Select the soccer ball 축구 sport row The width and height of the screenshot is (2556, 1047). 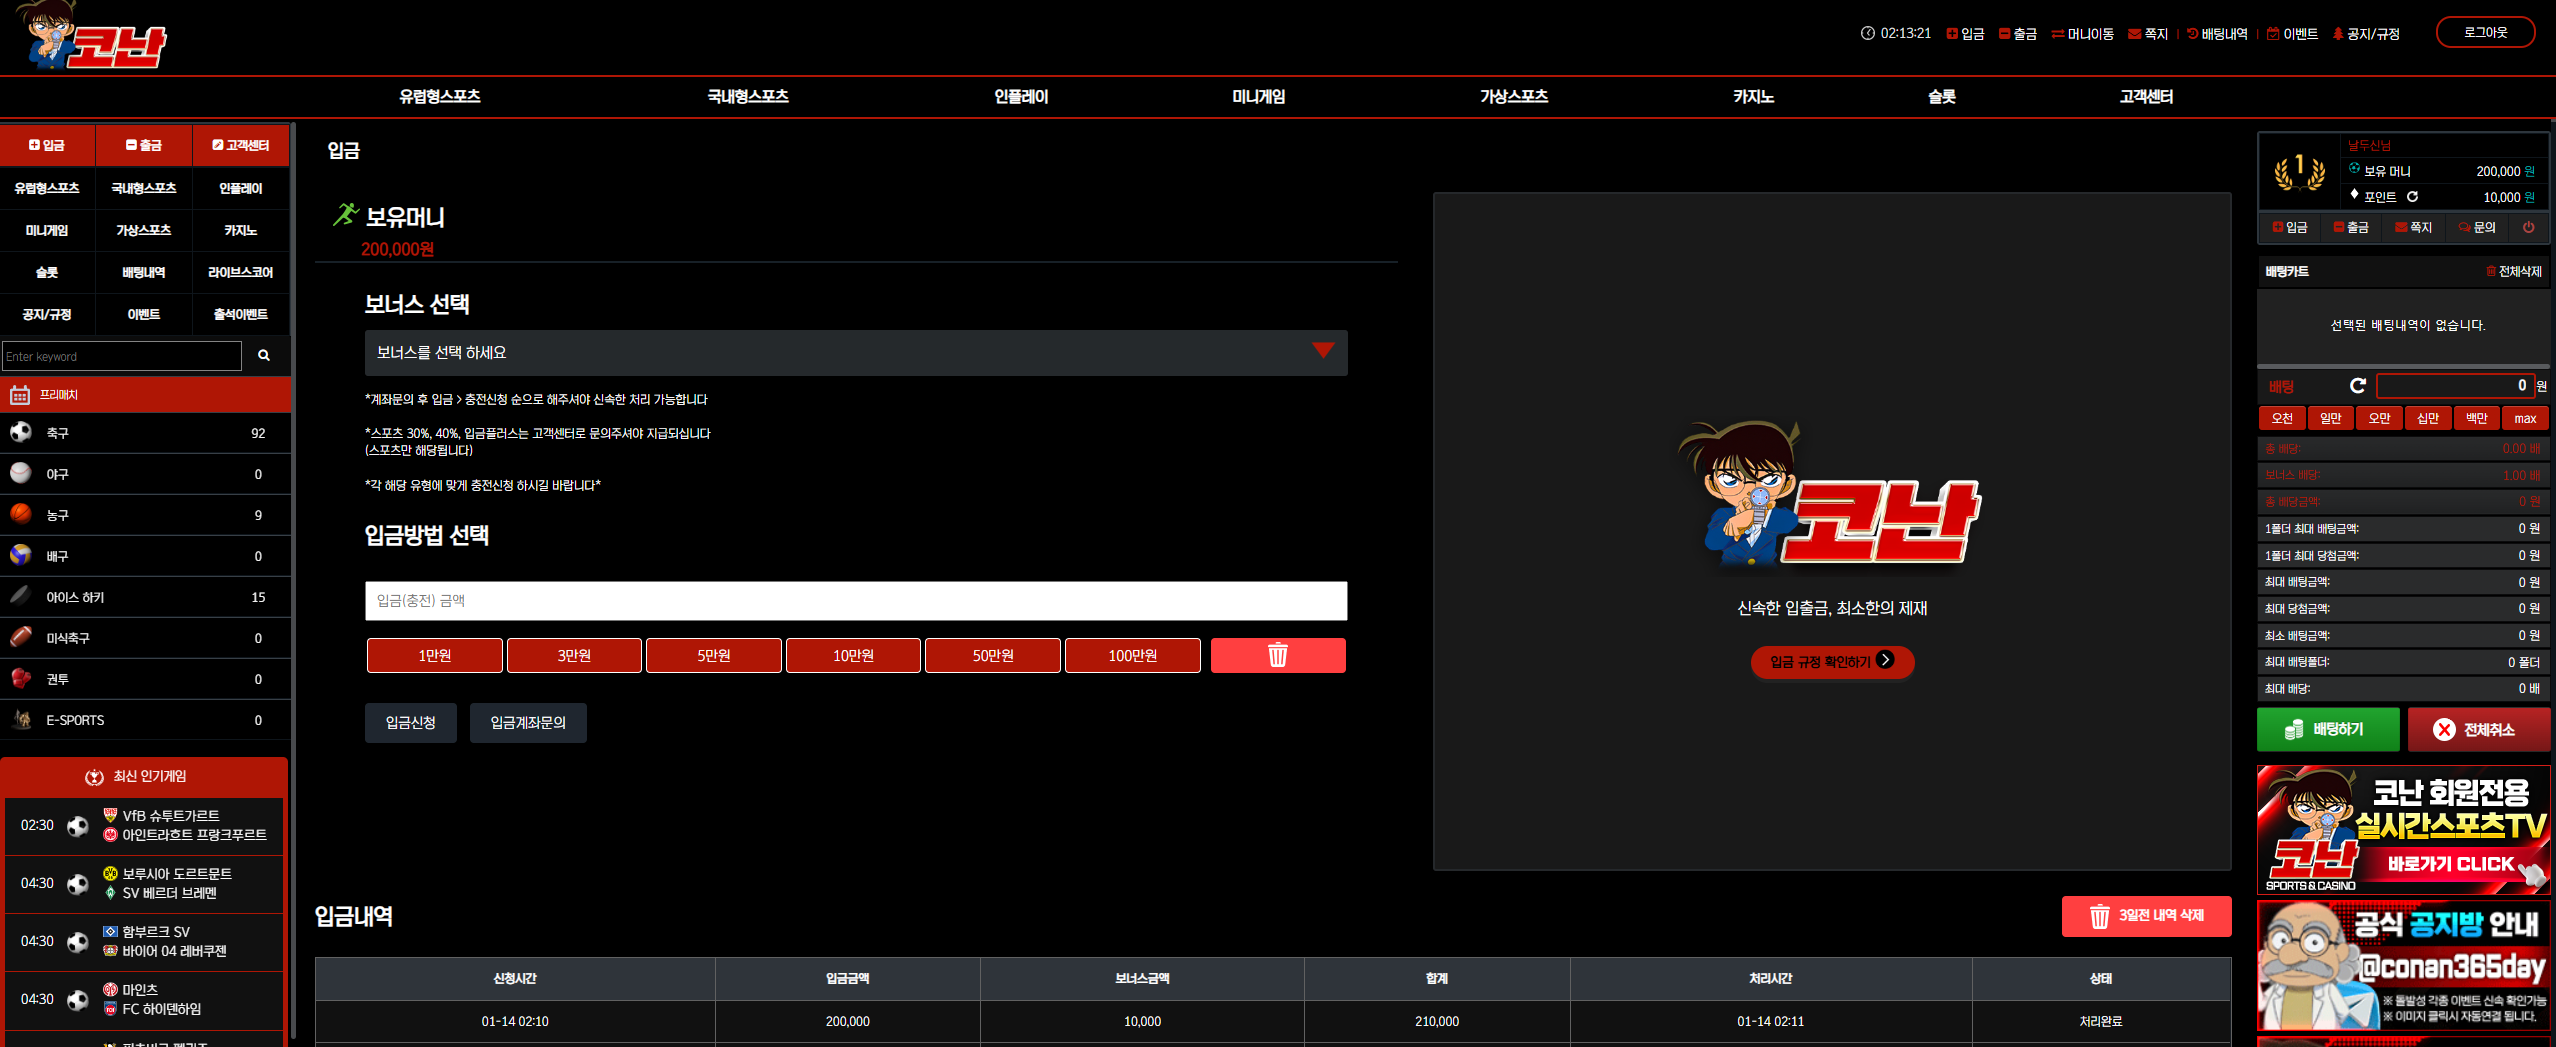pyautogui.click(x=146, y=433)
